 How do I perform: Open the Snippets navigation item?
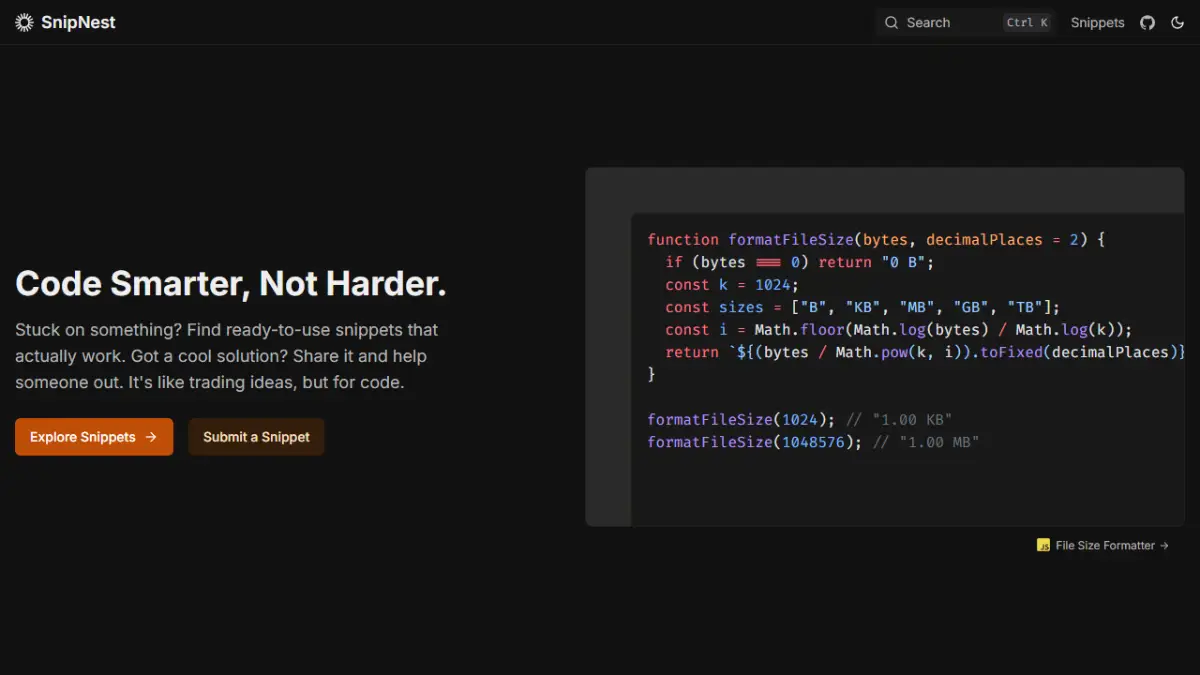point(1097,22)
